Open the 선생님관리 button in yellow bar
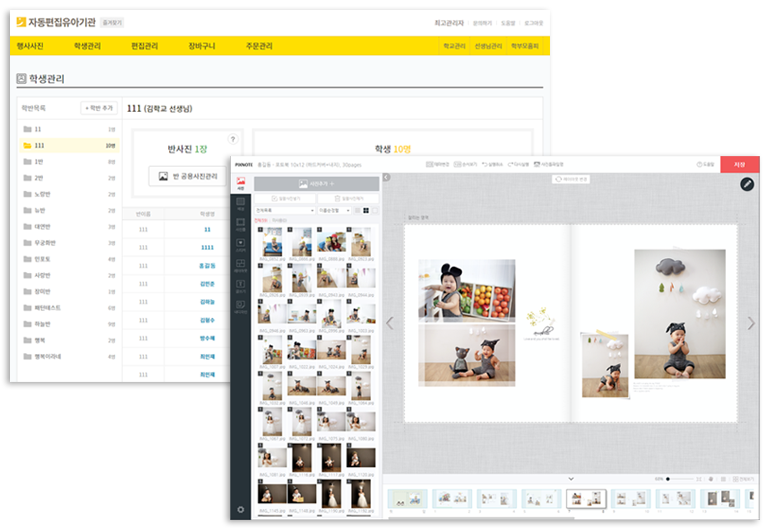The image size is (770, 530). tap(488, 46)
